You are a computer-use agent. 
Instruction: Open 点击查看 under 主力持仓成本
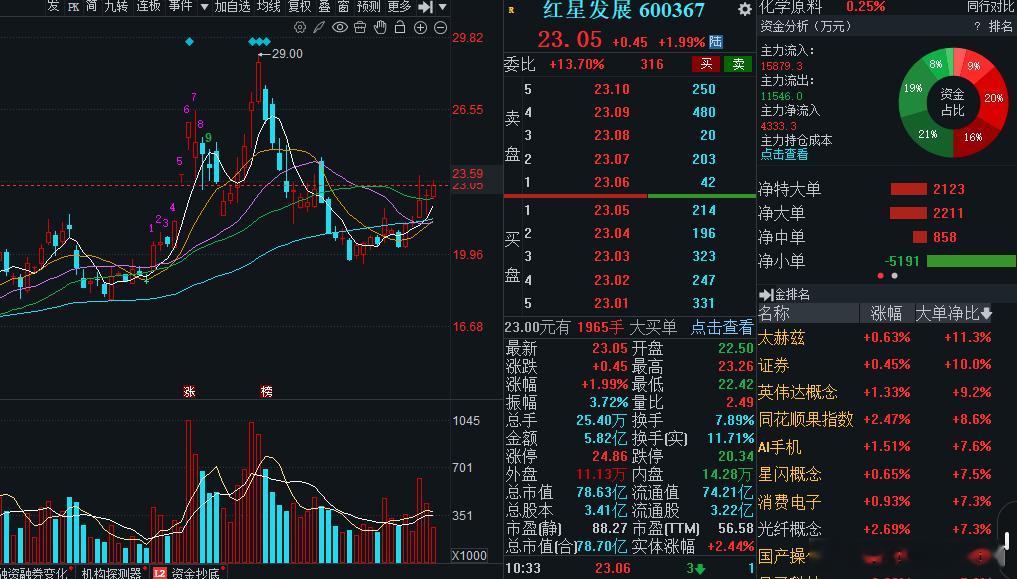(x=784, y=154)
